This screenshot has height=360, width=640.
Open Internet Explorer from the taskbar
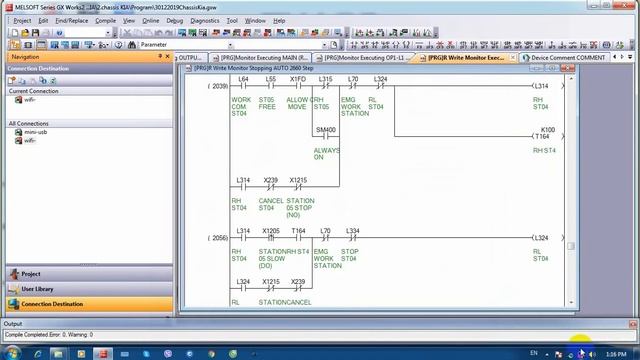[x=38, y=353]
